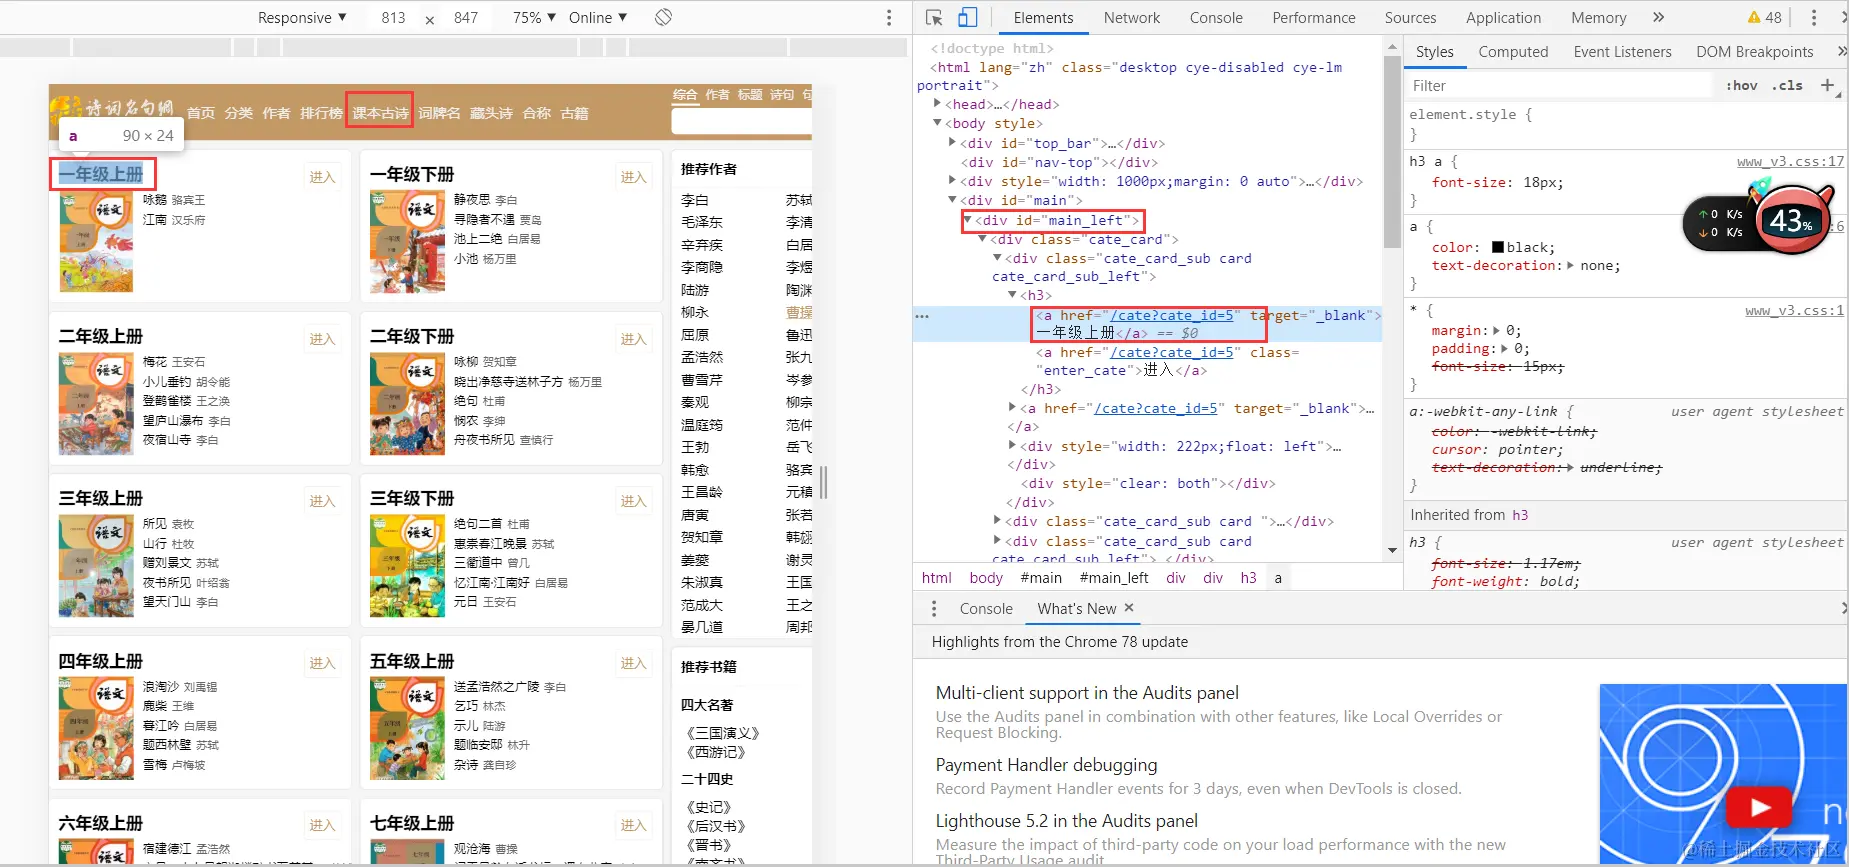Image resolution: width=1849 pixels, height=867 pixels.
Task: Open the console drawer kebab menu
Action: point(934,608)
